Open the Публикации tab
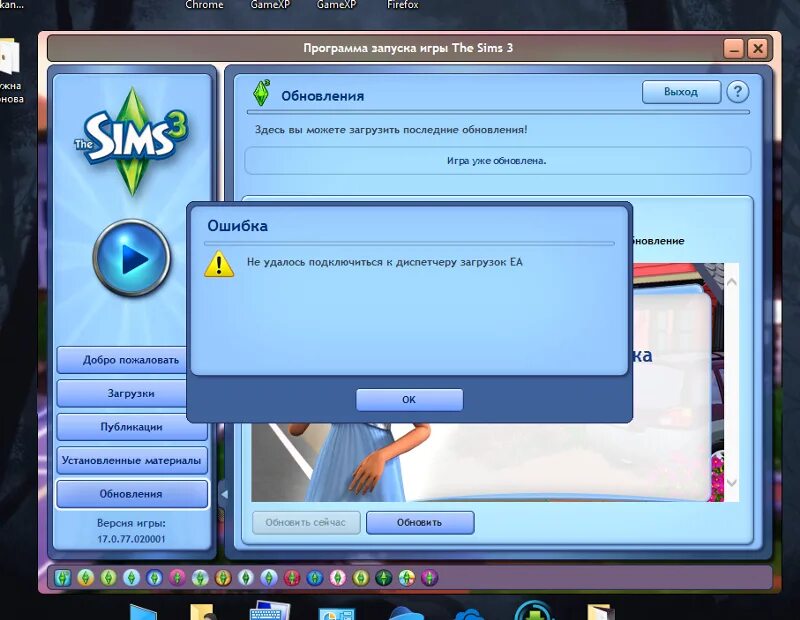 (x=132, y=427)
